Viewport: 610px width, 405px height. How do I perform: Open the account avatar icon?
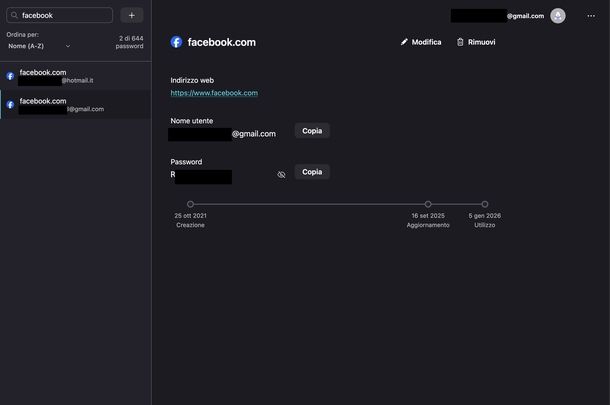coord(557,16)
